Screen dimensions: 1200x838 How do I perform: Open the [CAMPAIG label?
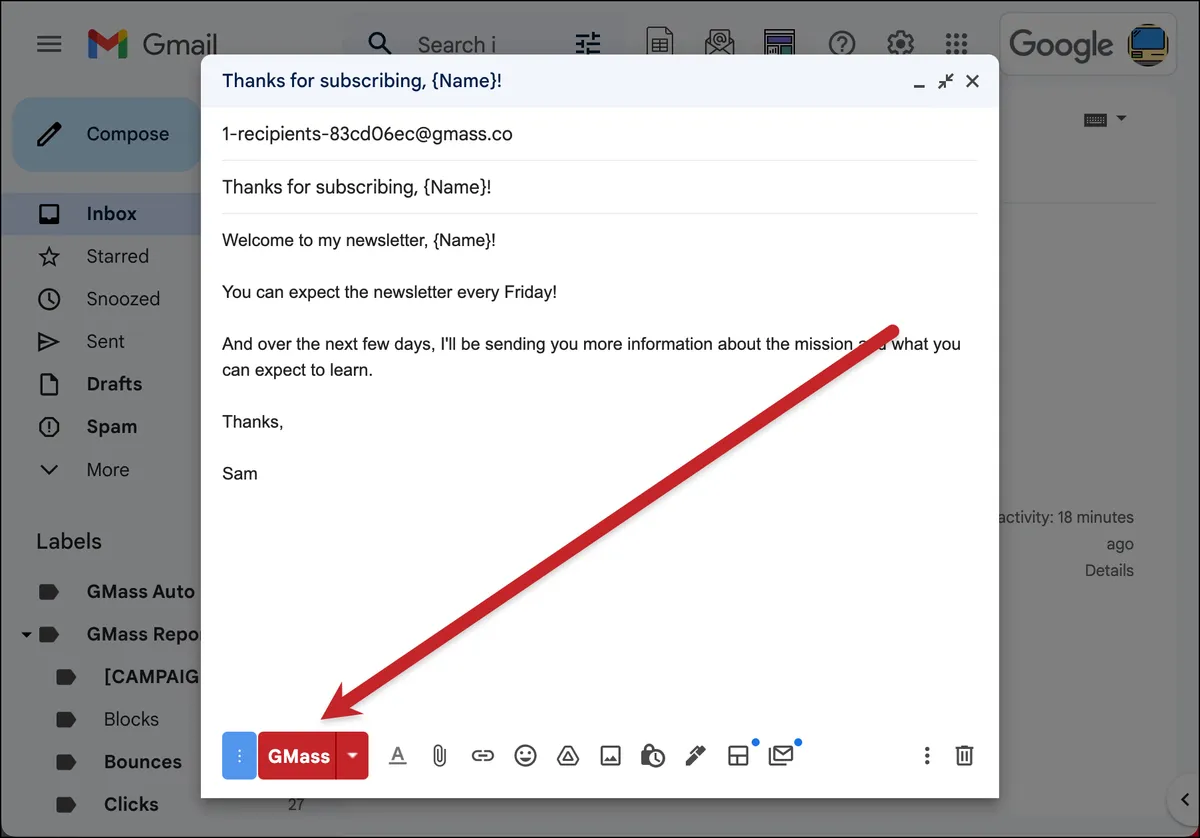pos(151,677)
